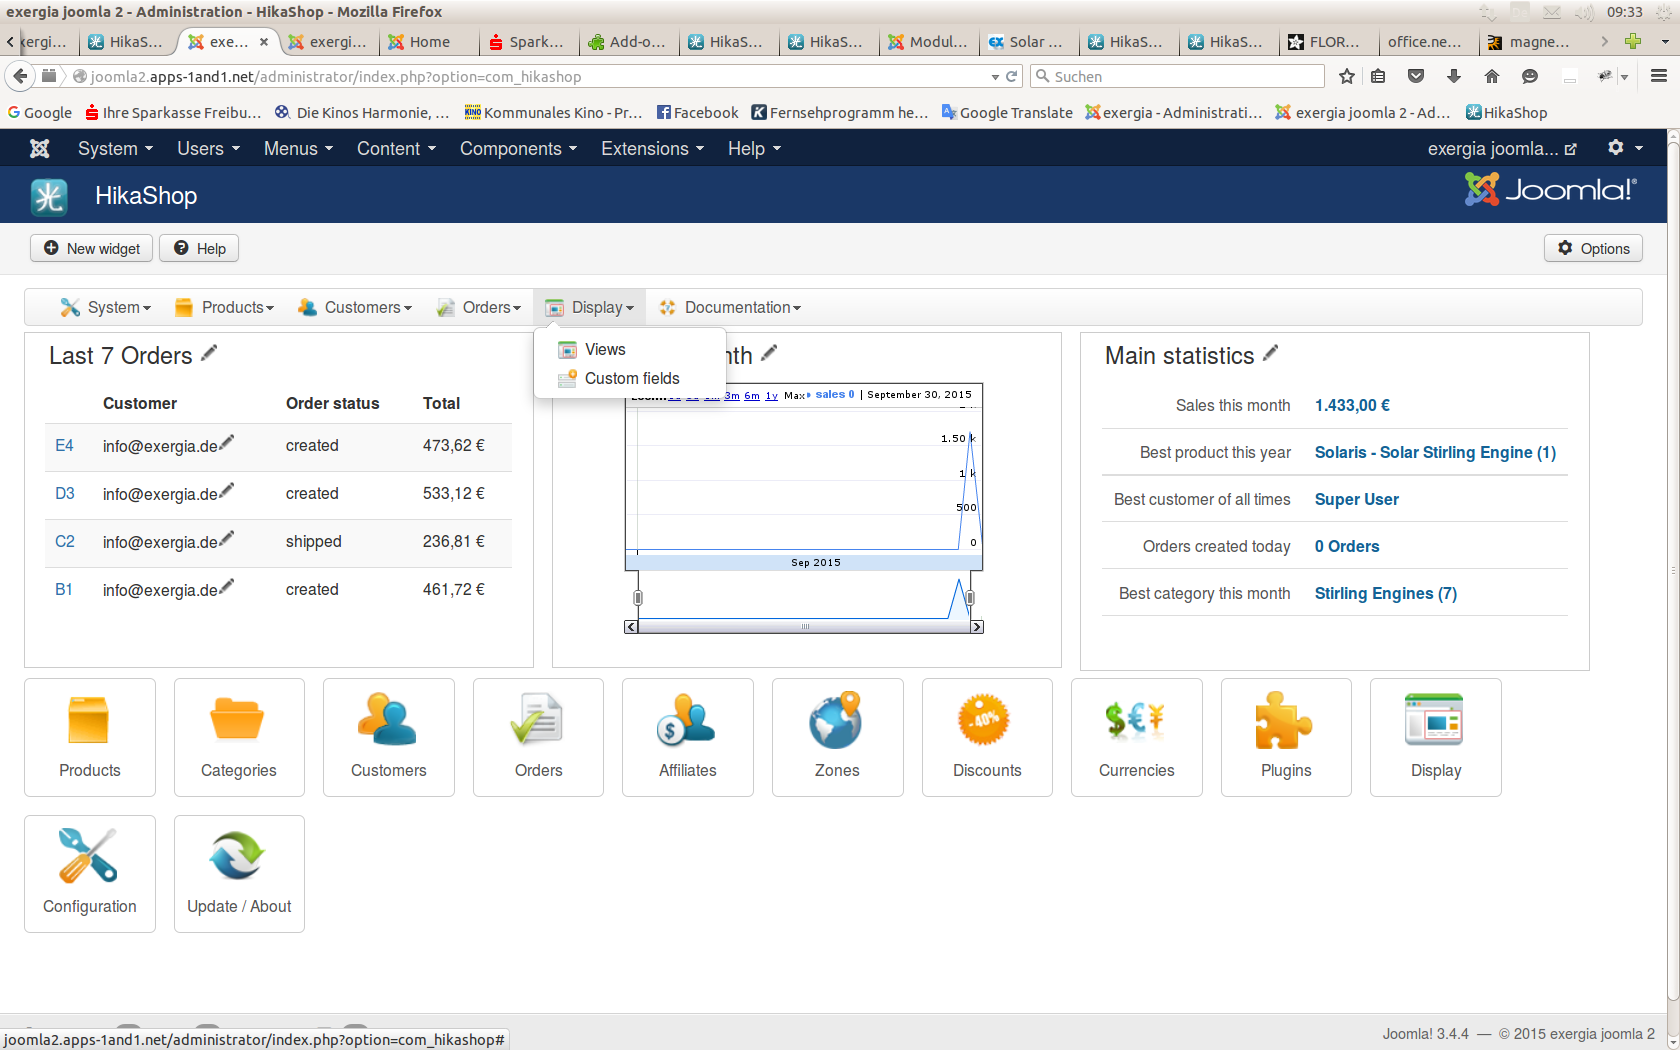This screenshot has height=1050, width=1680.
Task: Edit the Last 7 Orders widget
Action: click(209, 353)
